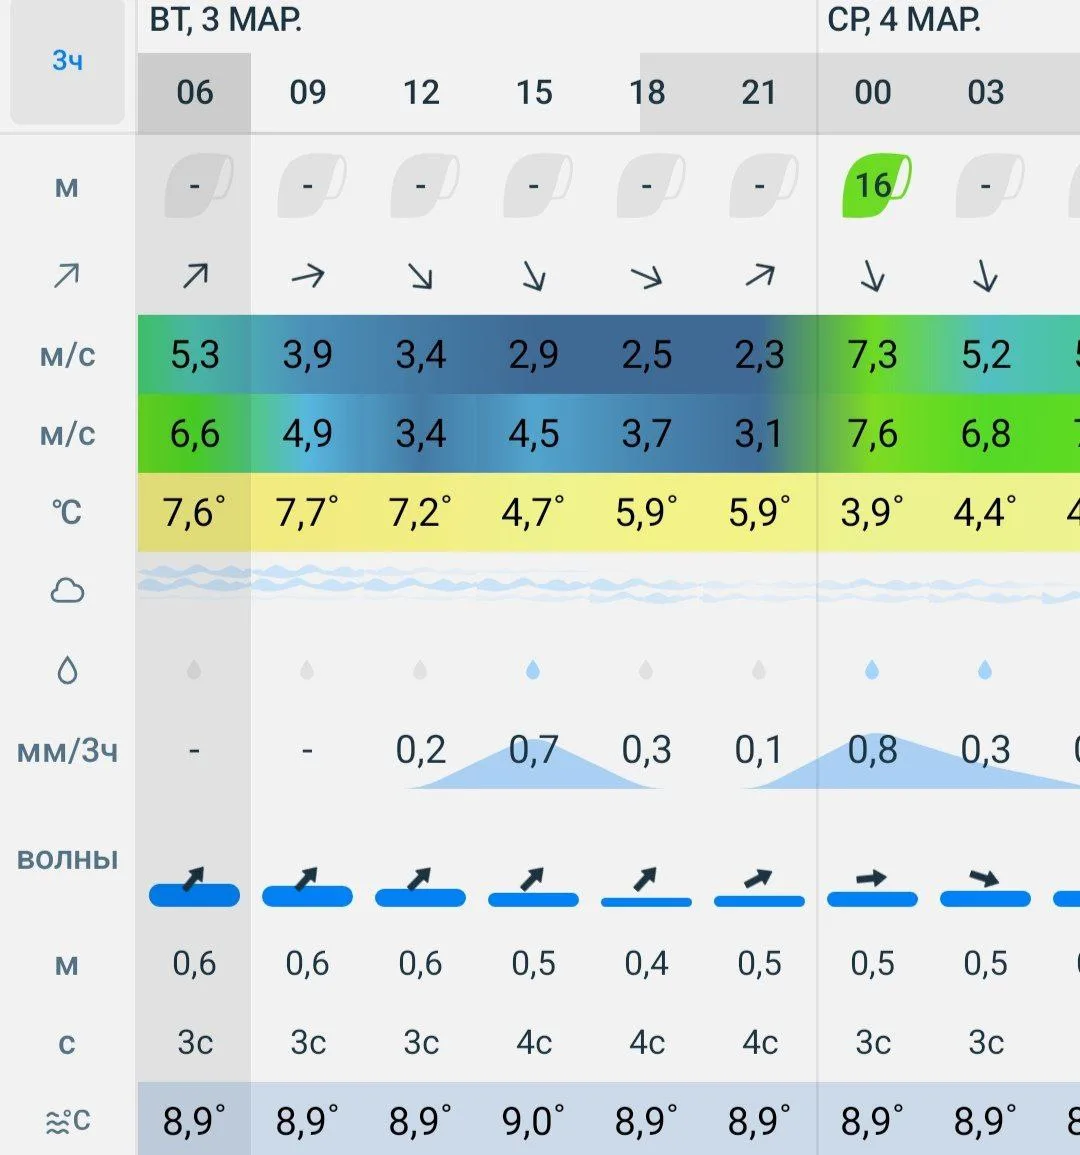Click the wind direction header arrow icon

coord(67,274)
